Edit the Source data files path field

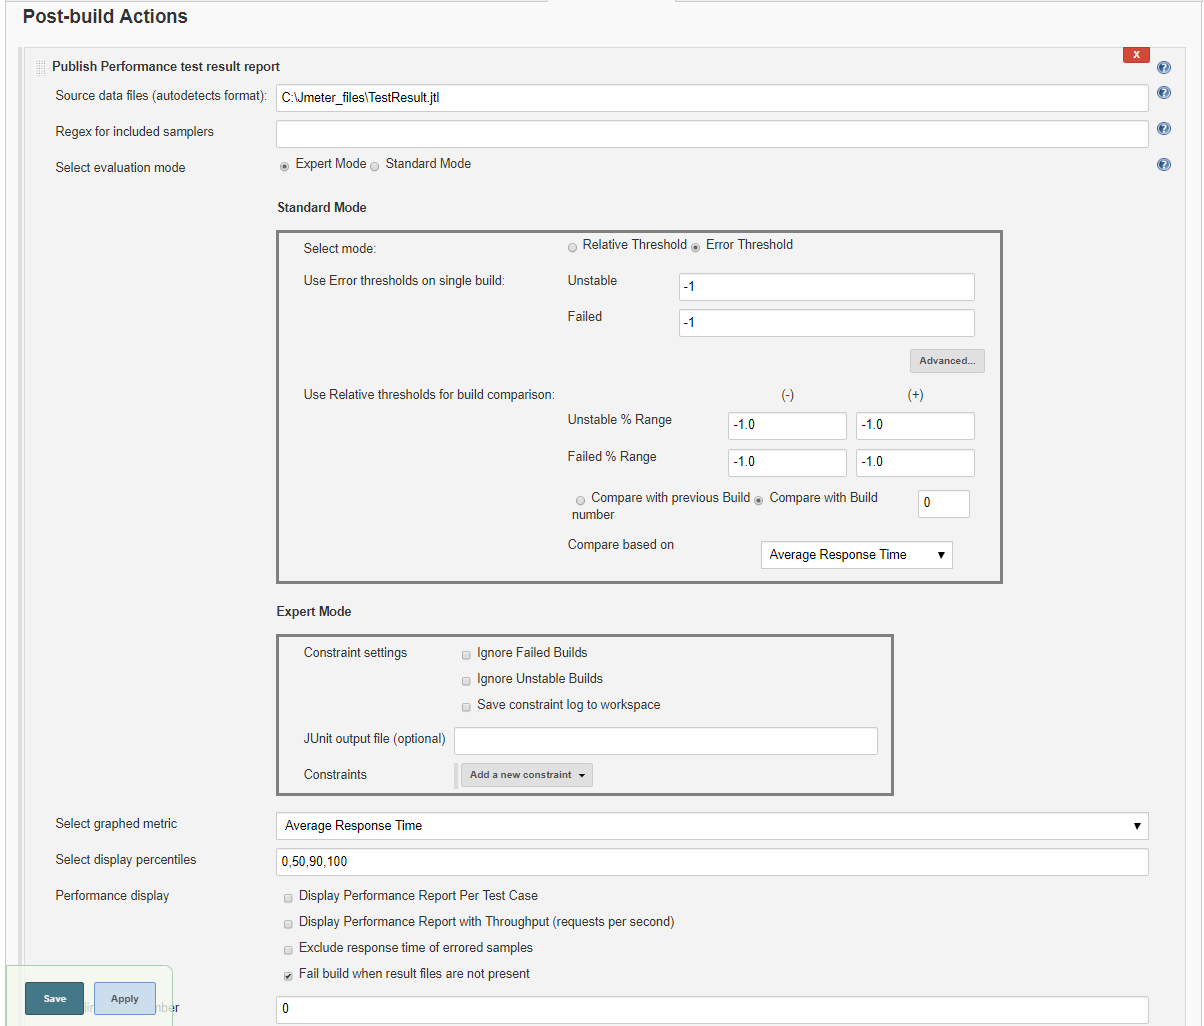(712, 98)
